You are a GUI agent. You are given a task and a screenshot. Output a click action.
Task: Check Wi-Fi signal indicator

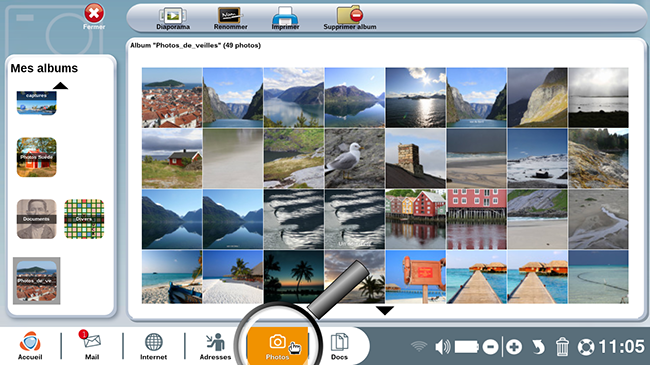tap(419, 346)
